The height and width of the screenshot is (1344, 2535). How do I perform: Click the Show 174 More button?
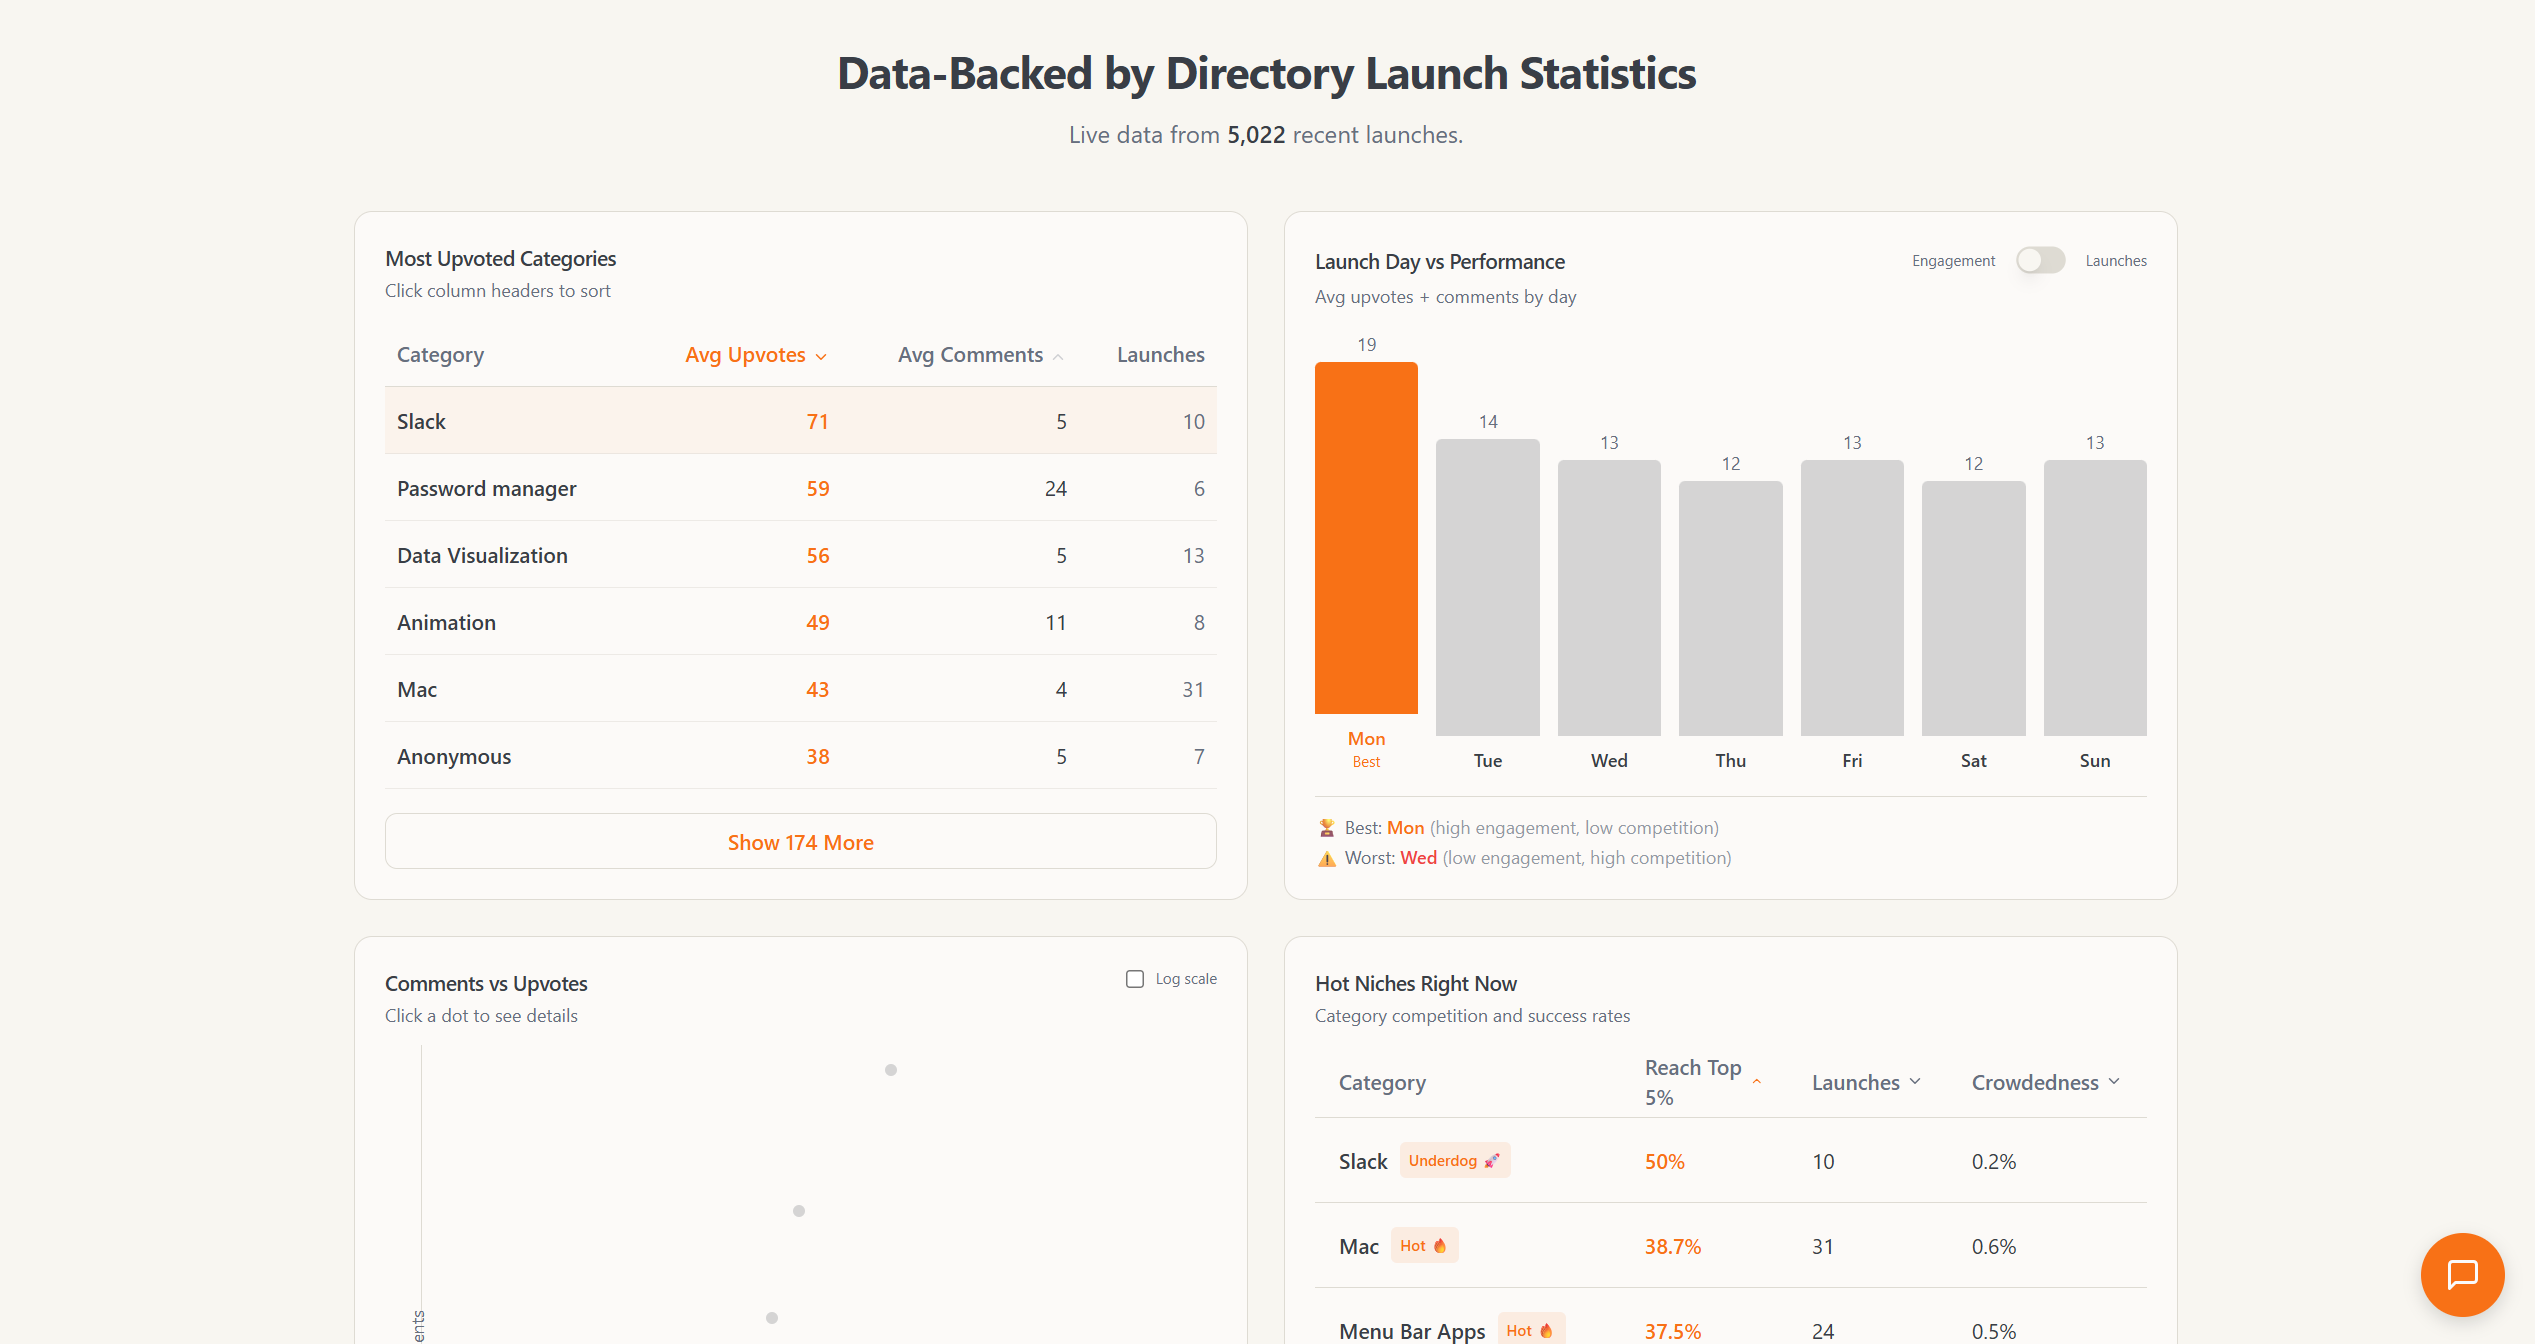point(800,841)
